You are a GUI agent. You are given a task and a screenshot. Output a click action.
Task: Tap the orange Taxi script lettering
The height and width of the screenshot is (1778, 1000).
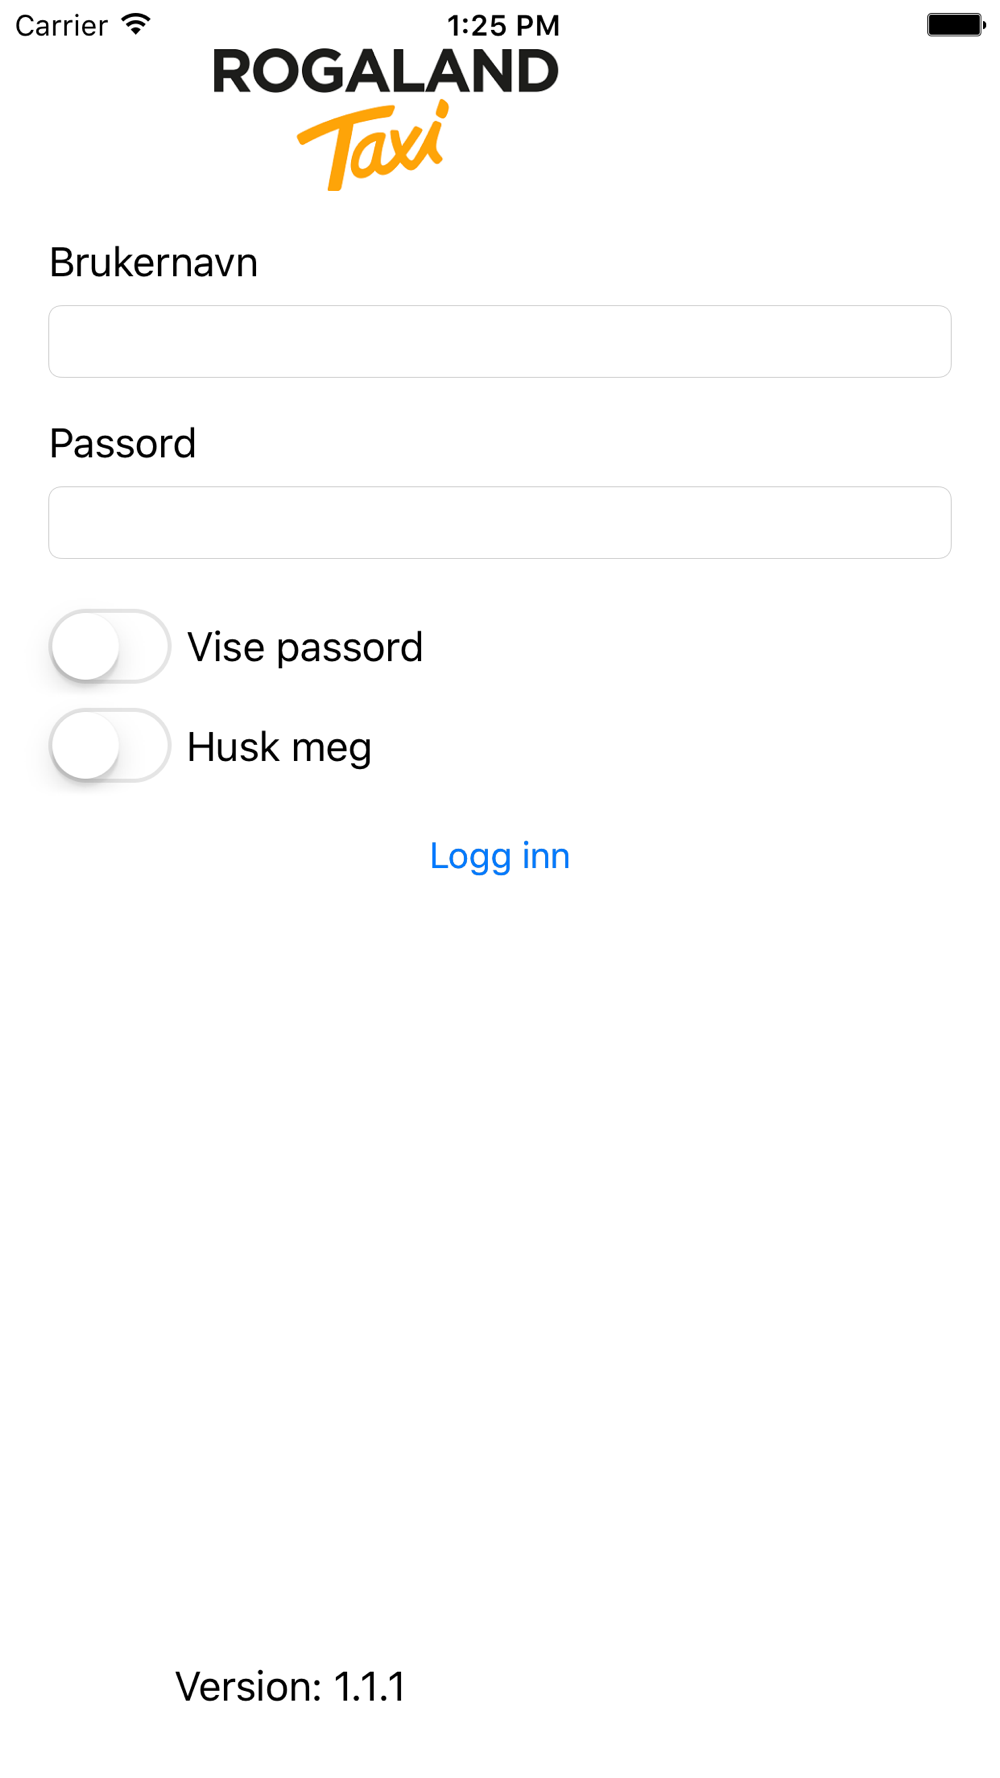pos(373,146)
